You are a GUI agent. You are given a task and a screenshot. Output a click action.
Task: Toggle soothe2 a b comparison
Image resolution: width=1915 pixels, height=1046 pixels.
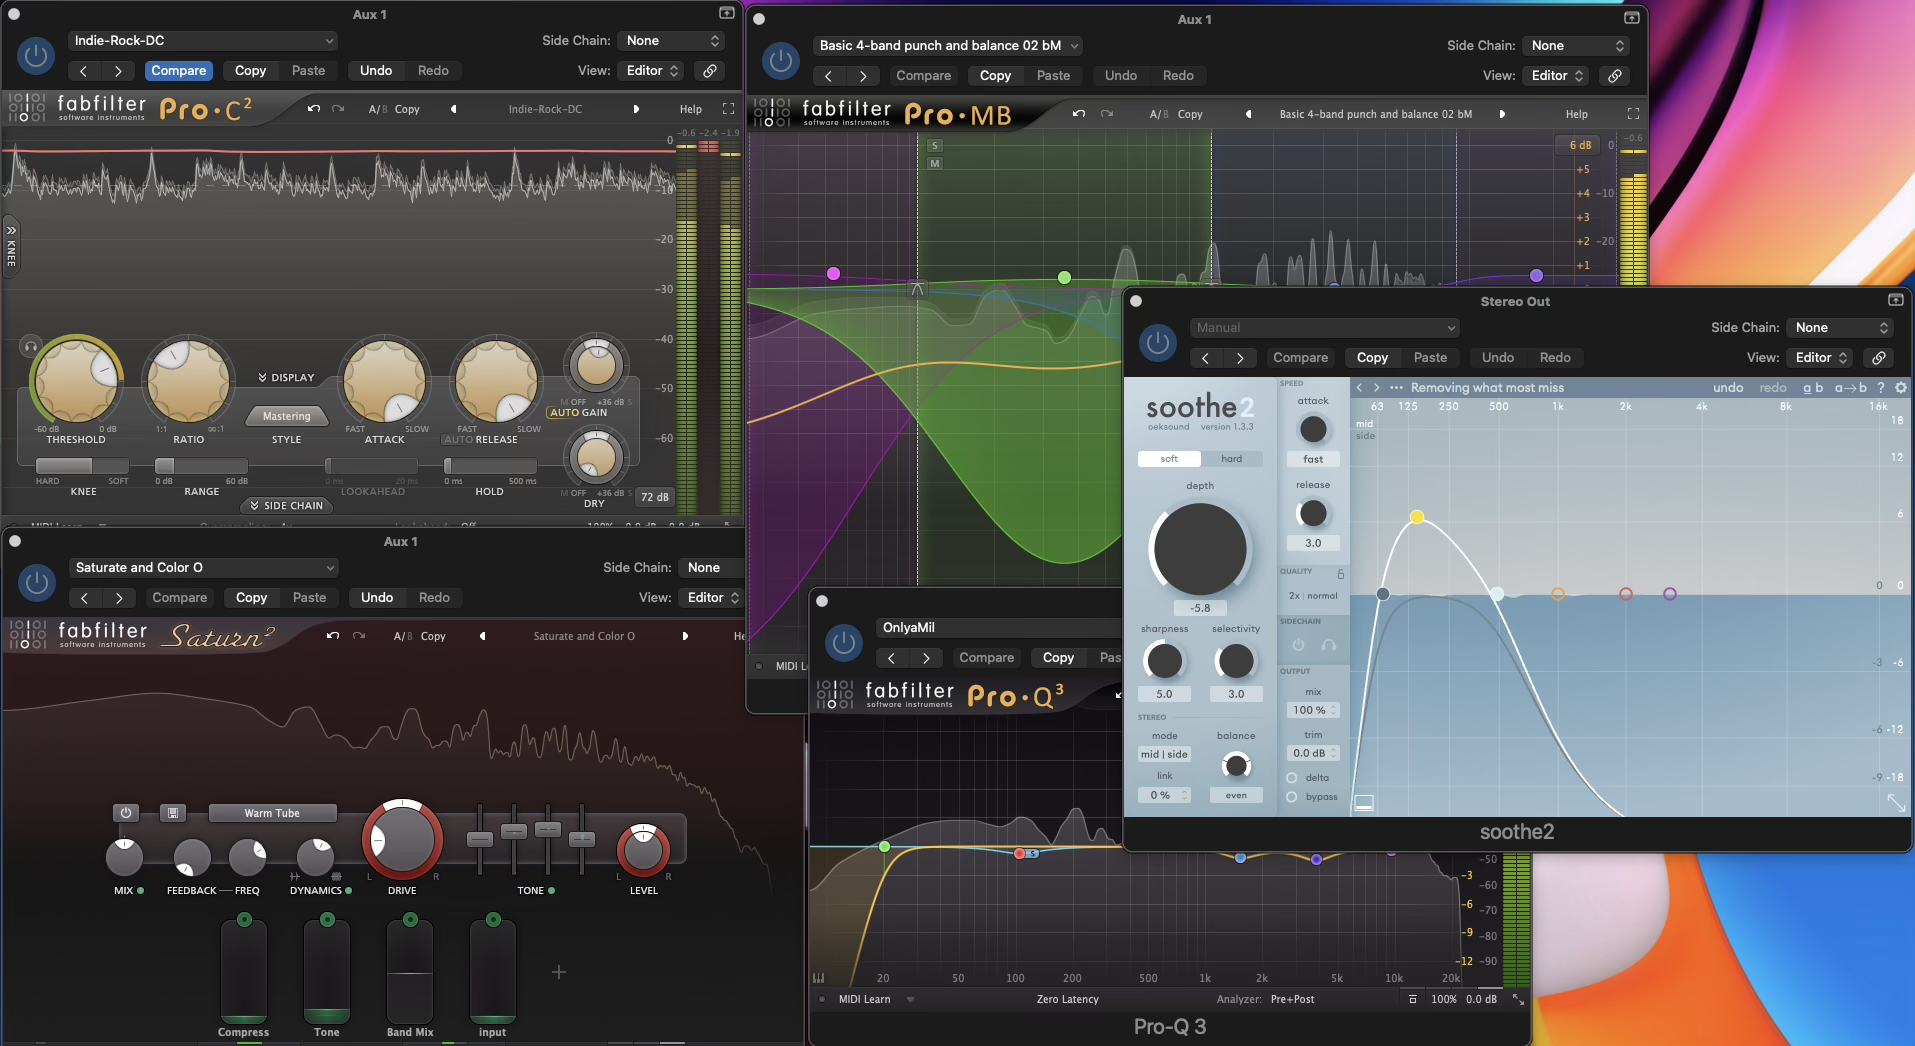pos(1813,388)
